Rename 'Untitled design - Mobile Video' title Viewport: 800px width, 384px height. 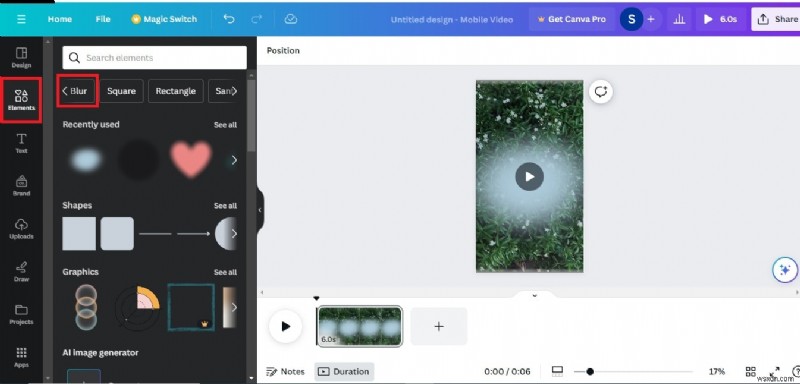pyautogui.click(x=452, y=19)
